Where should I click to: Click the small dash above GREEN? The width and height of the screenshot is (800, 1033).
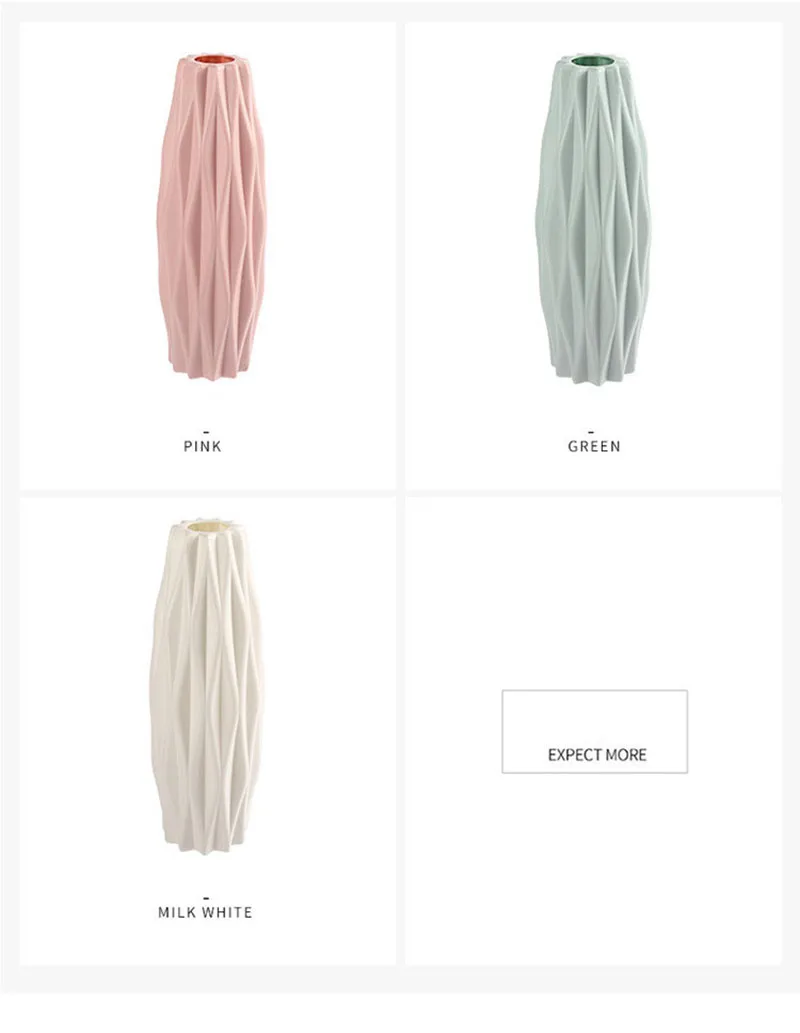[591, 432]
